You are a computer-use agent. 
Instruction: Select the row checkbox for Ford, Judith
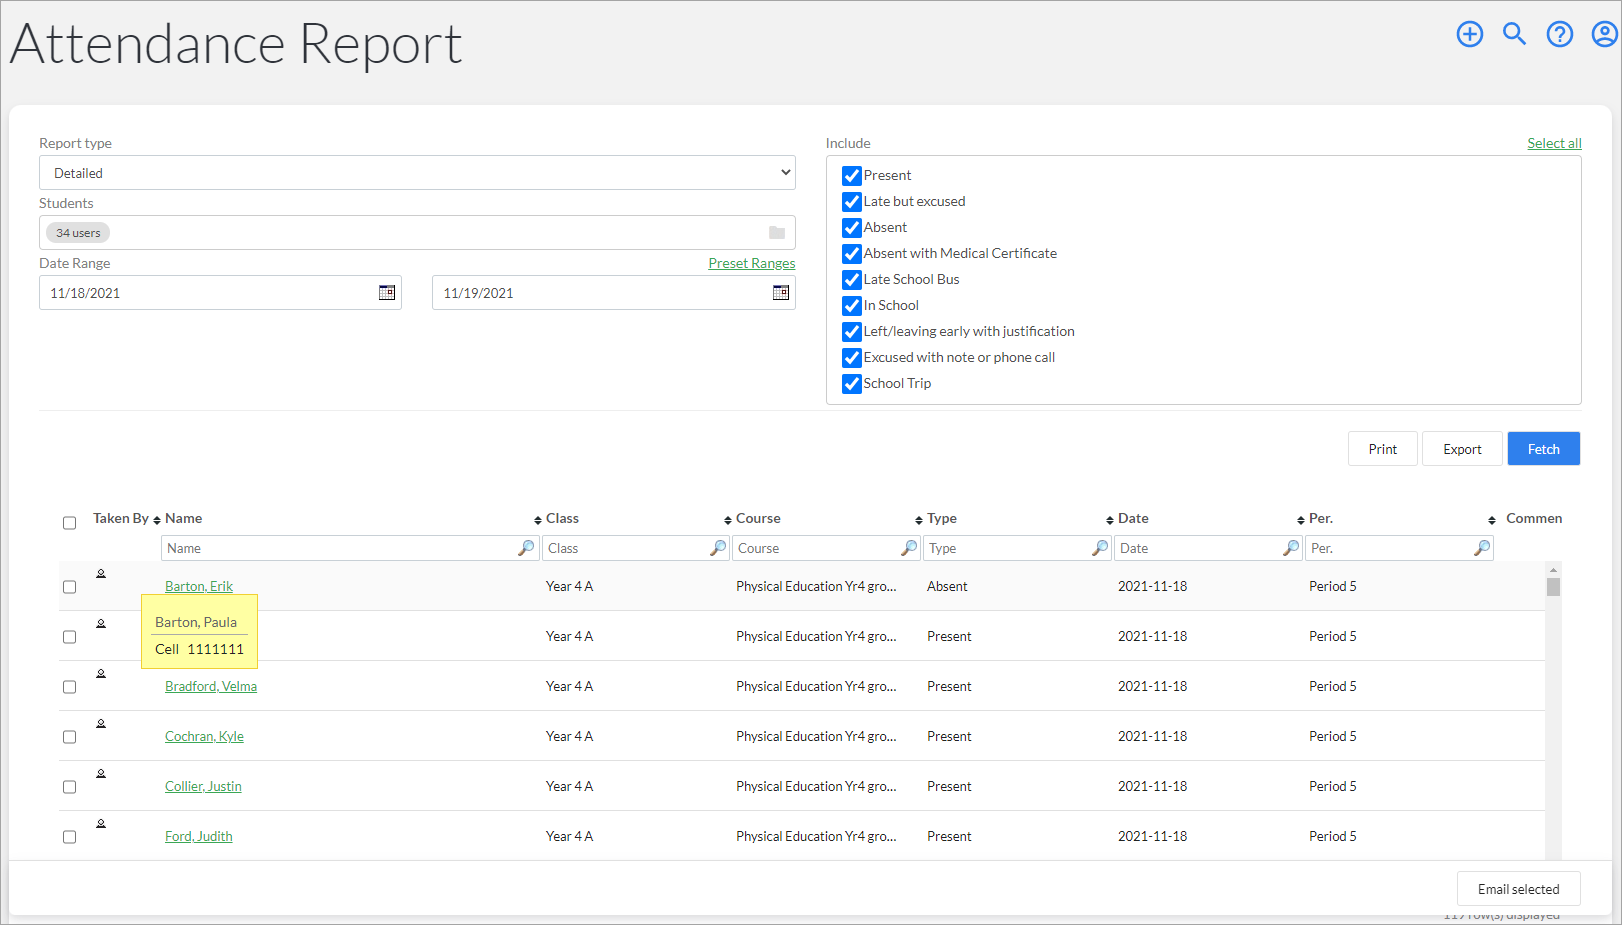(x=69, y=837)
